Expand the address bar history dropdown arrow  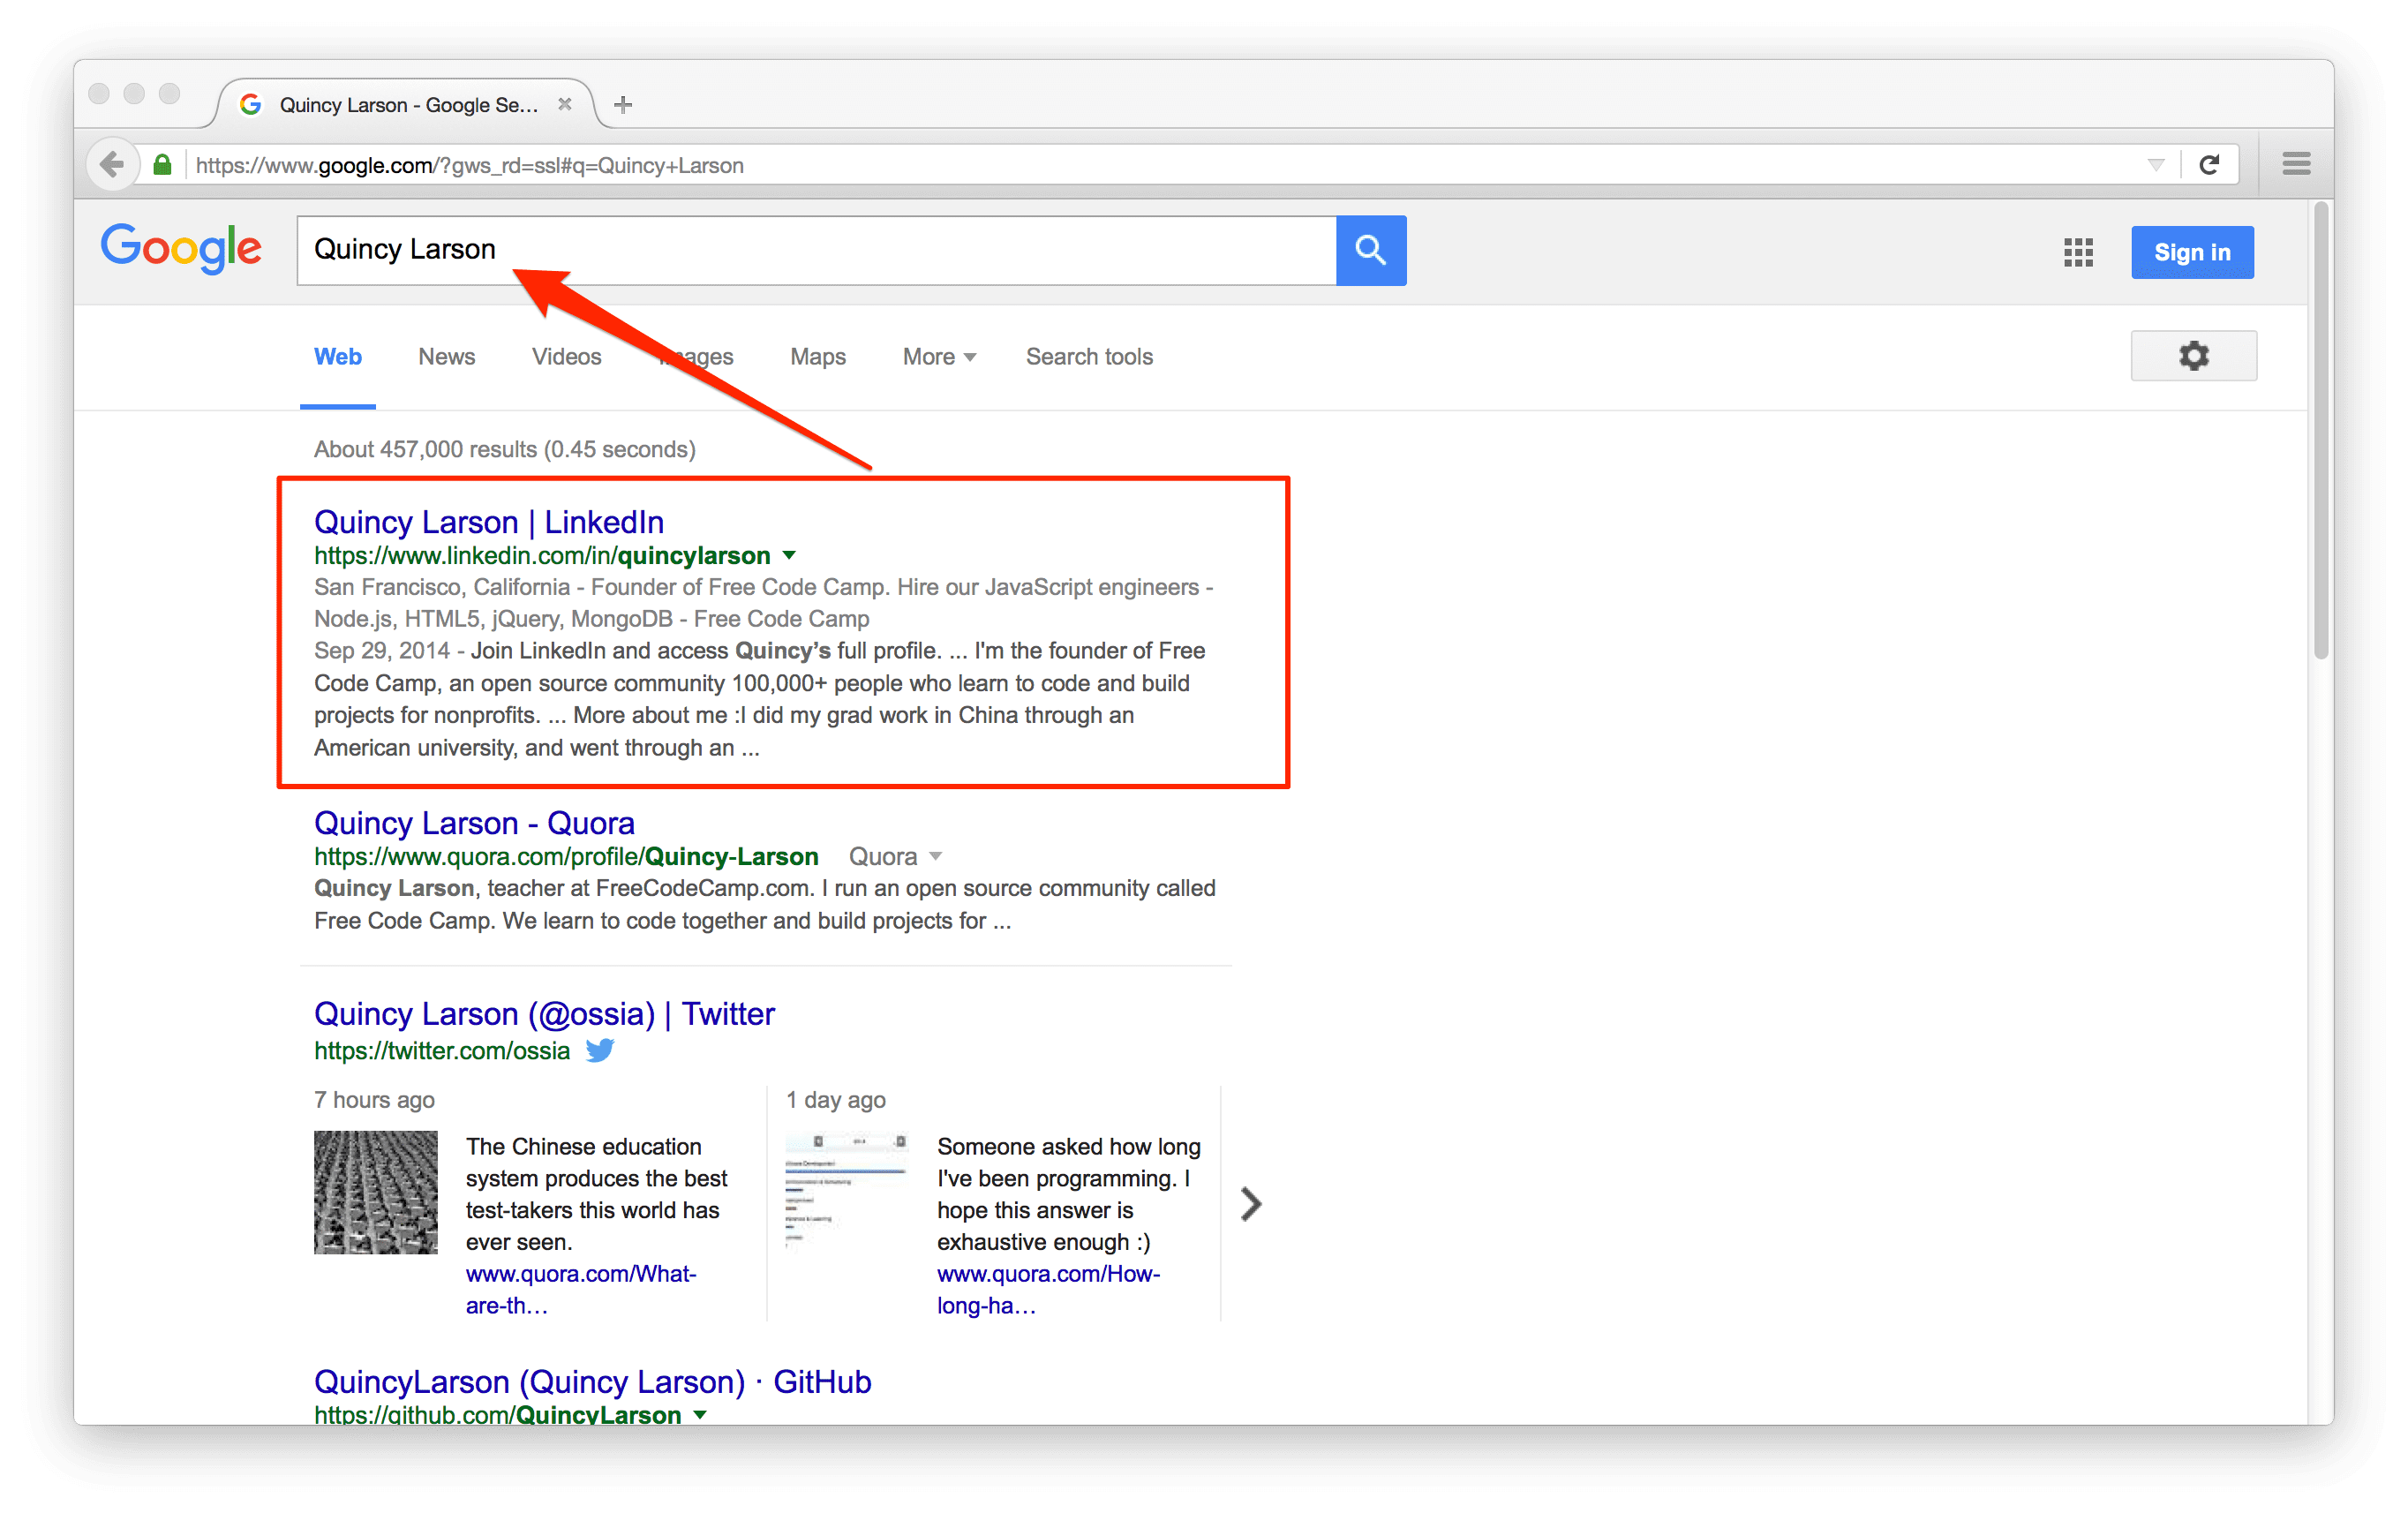click(x=2155, y=165)
